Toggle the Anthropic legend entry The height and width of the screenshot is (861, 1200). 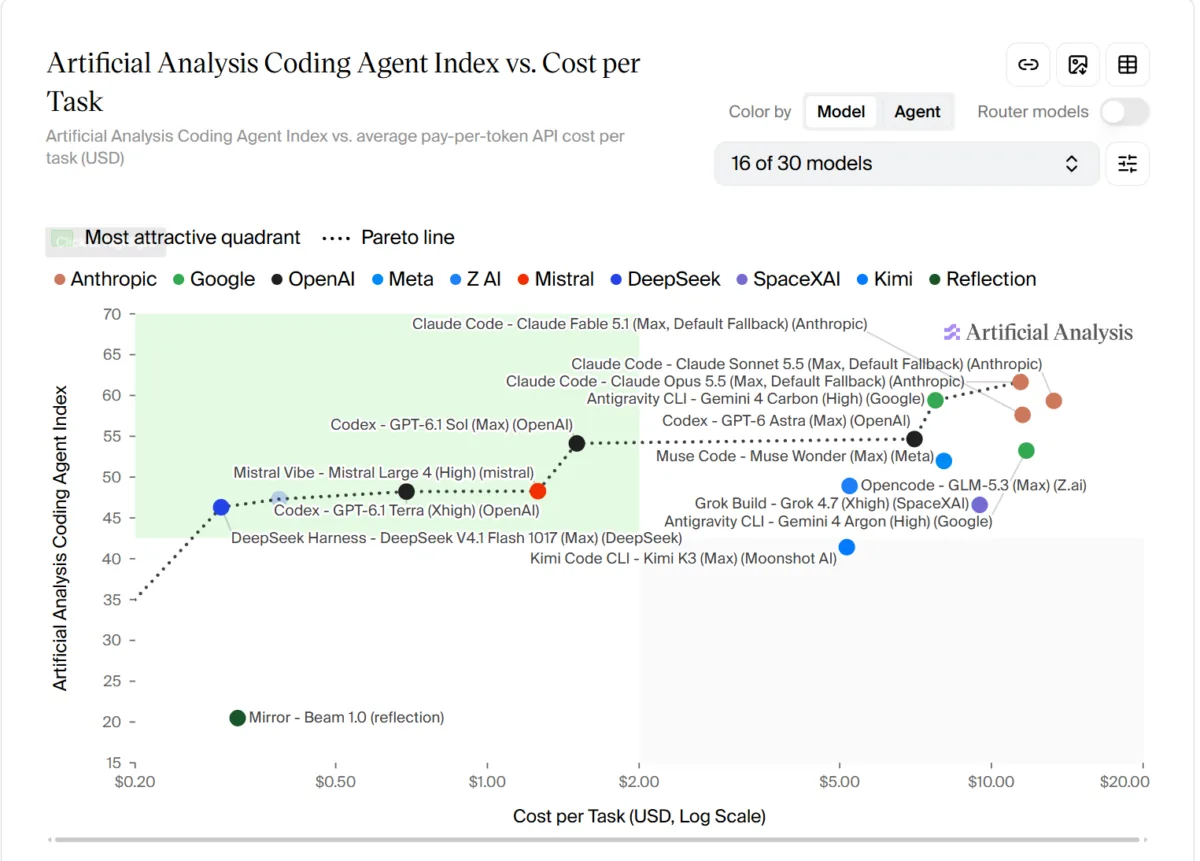(106, 279)
